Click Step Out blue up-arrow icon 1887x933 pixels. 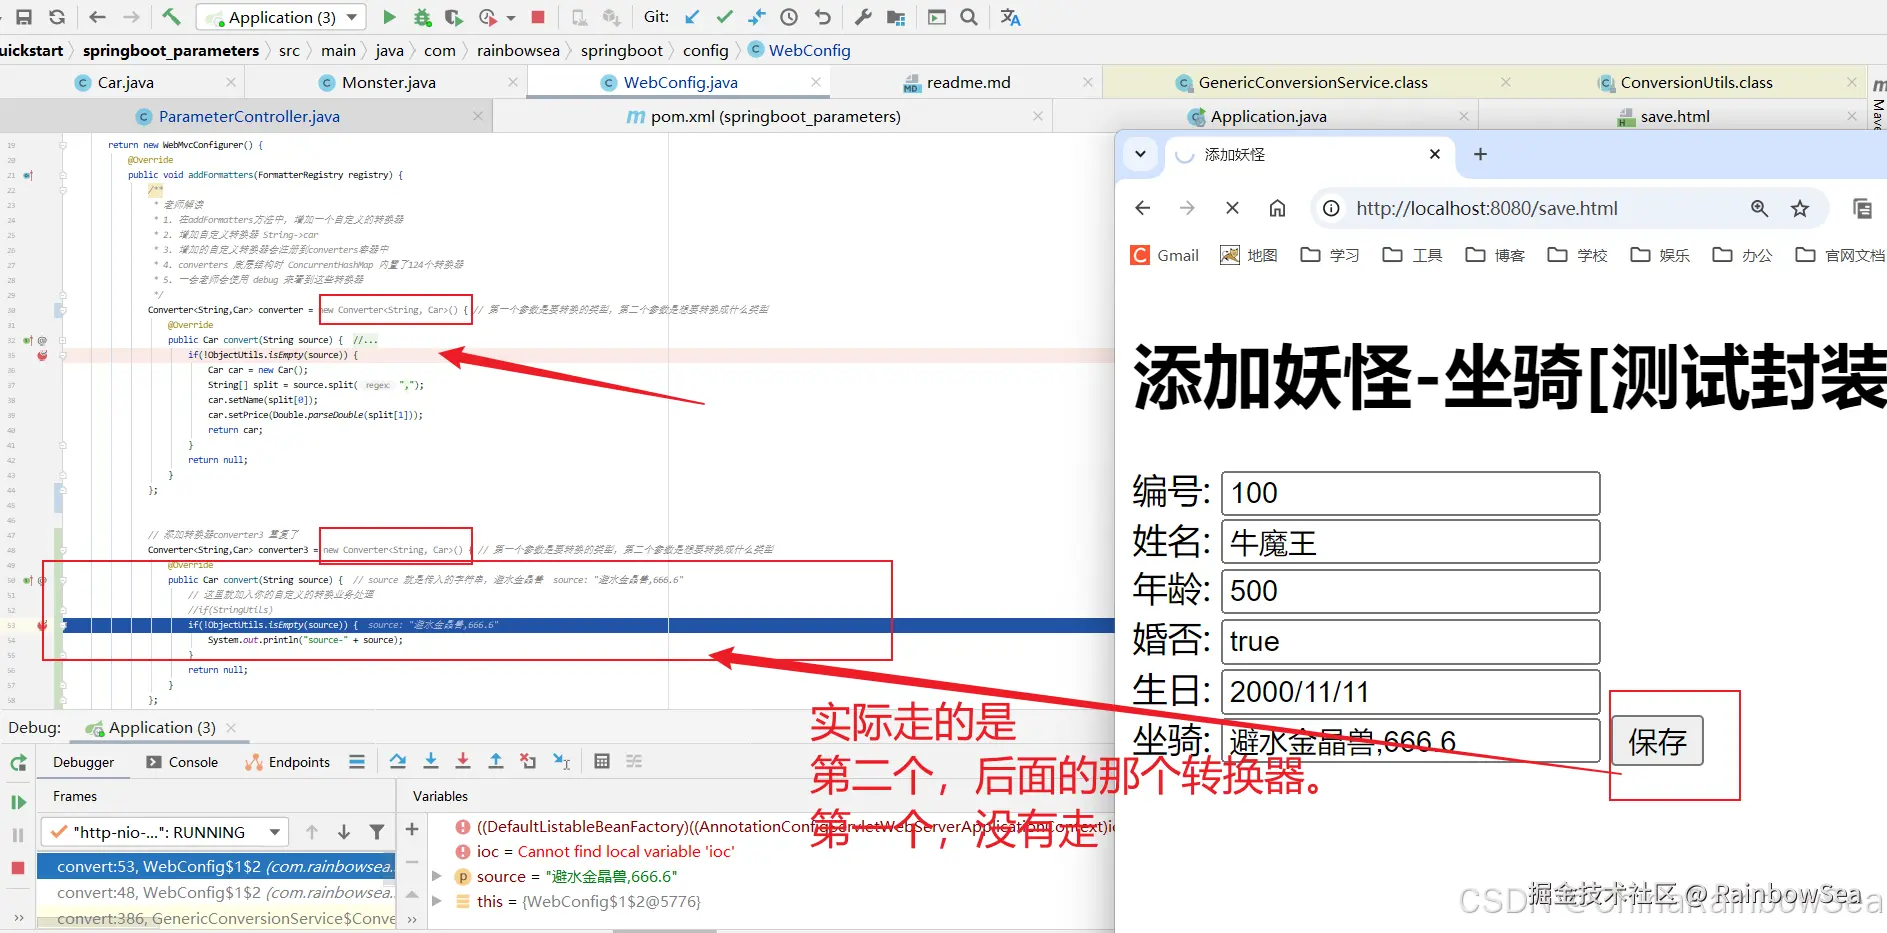495,761
